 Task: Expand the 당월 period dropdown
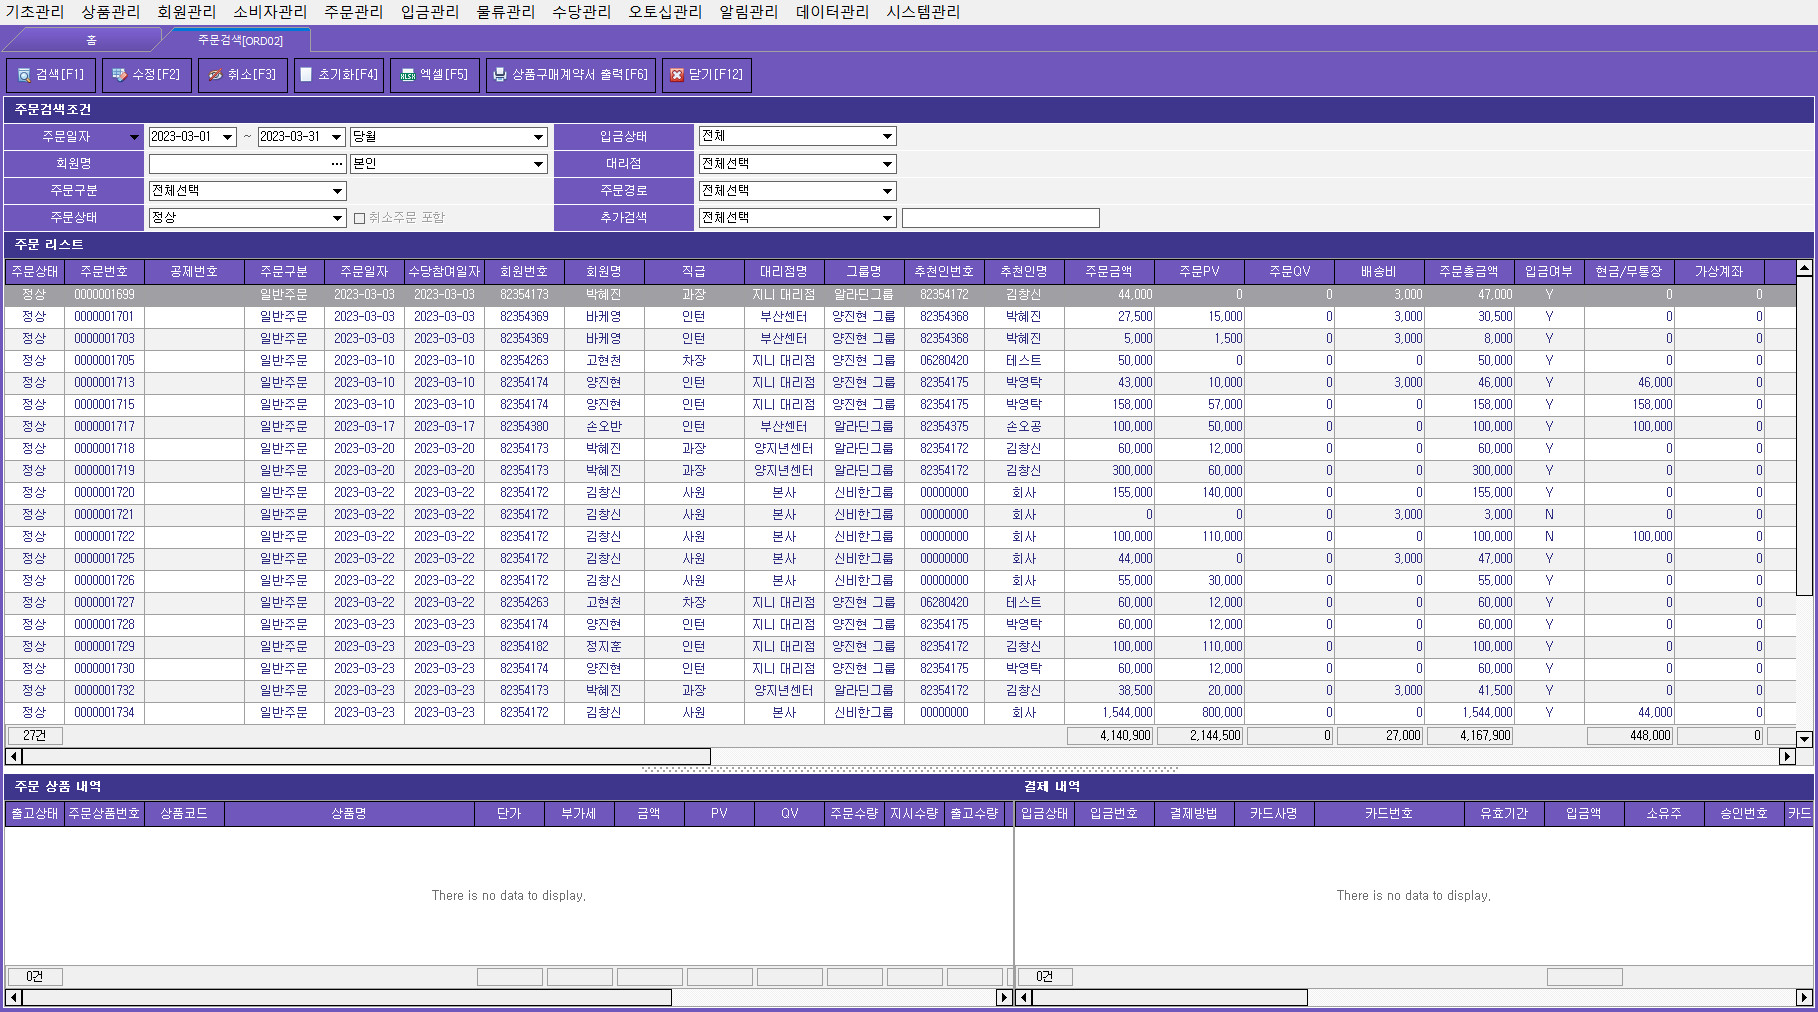click(x=538, y=137)
